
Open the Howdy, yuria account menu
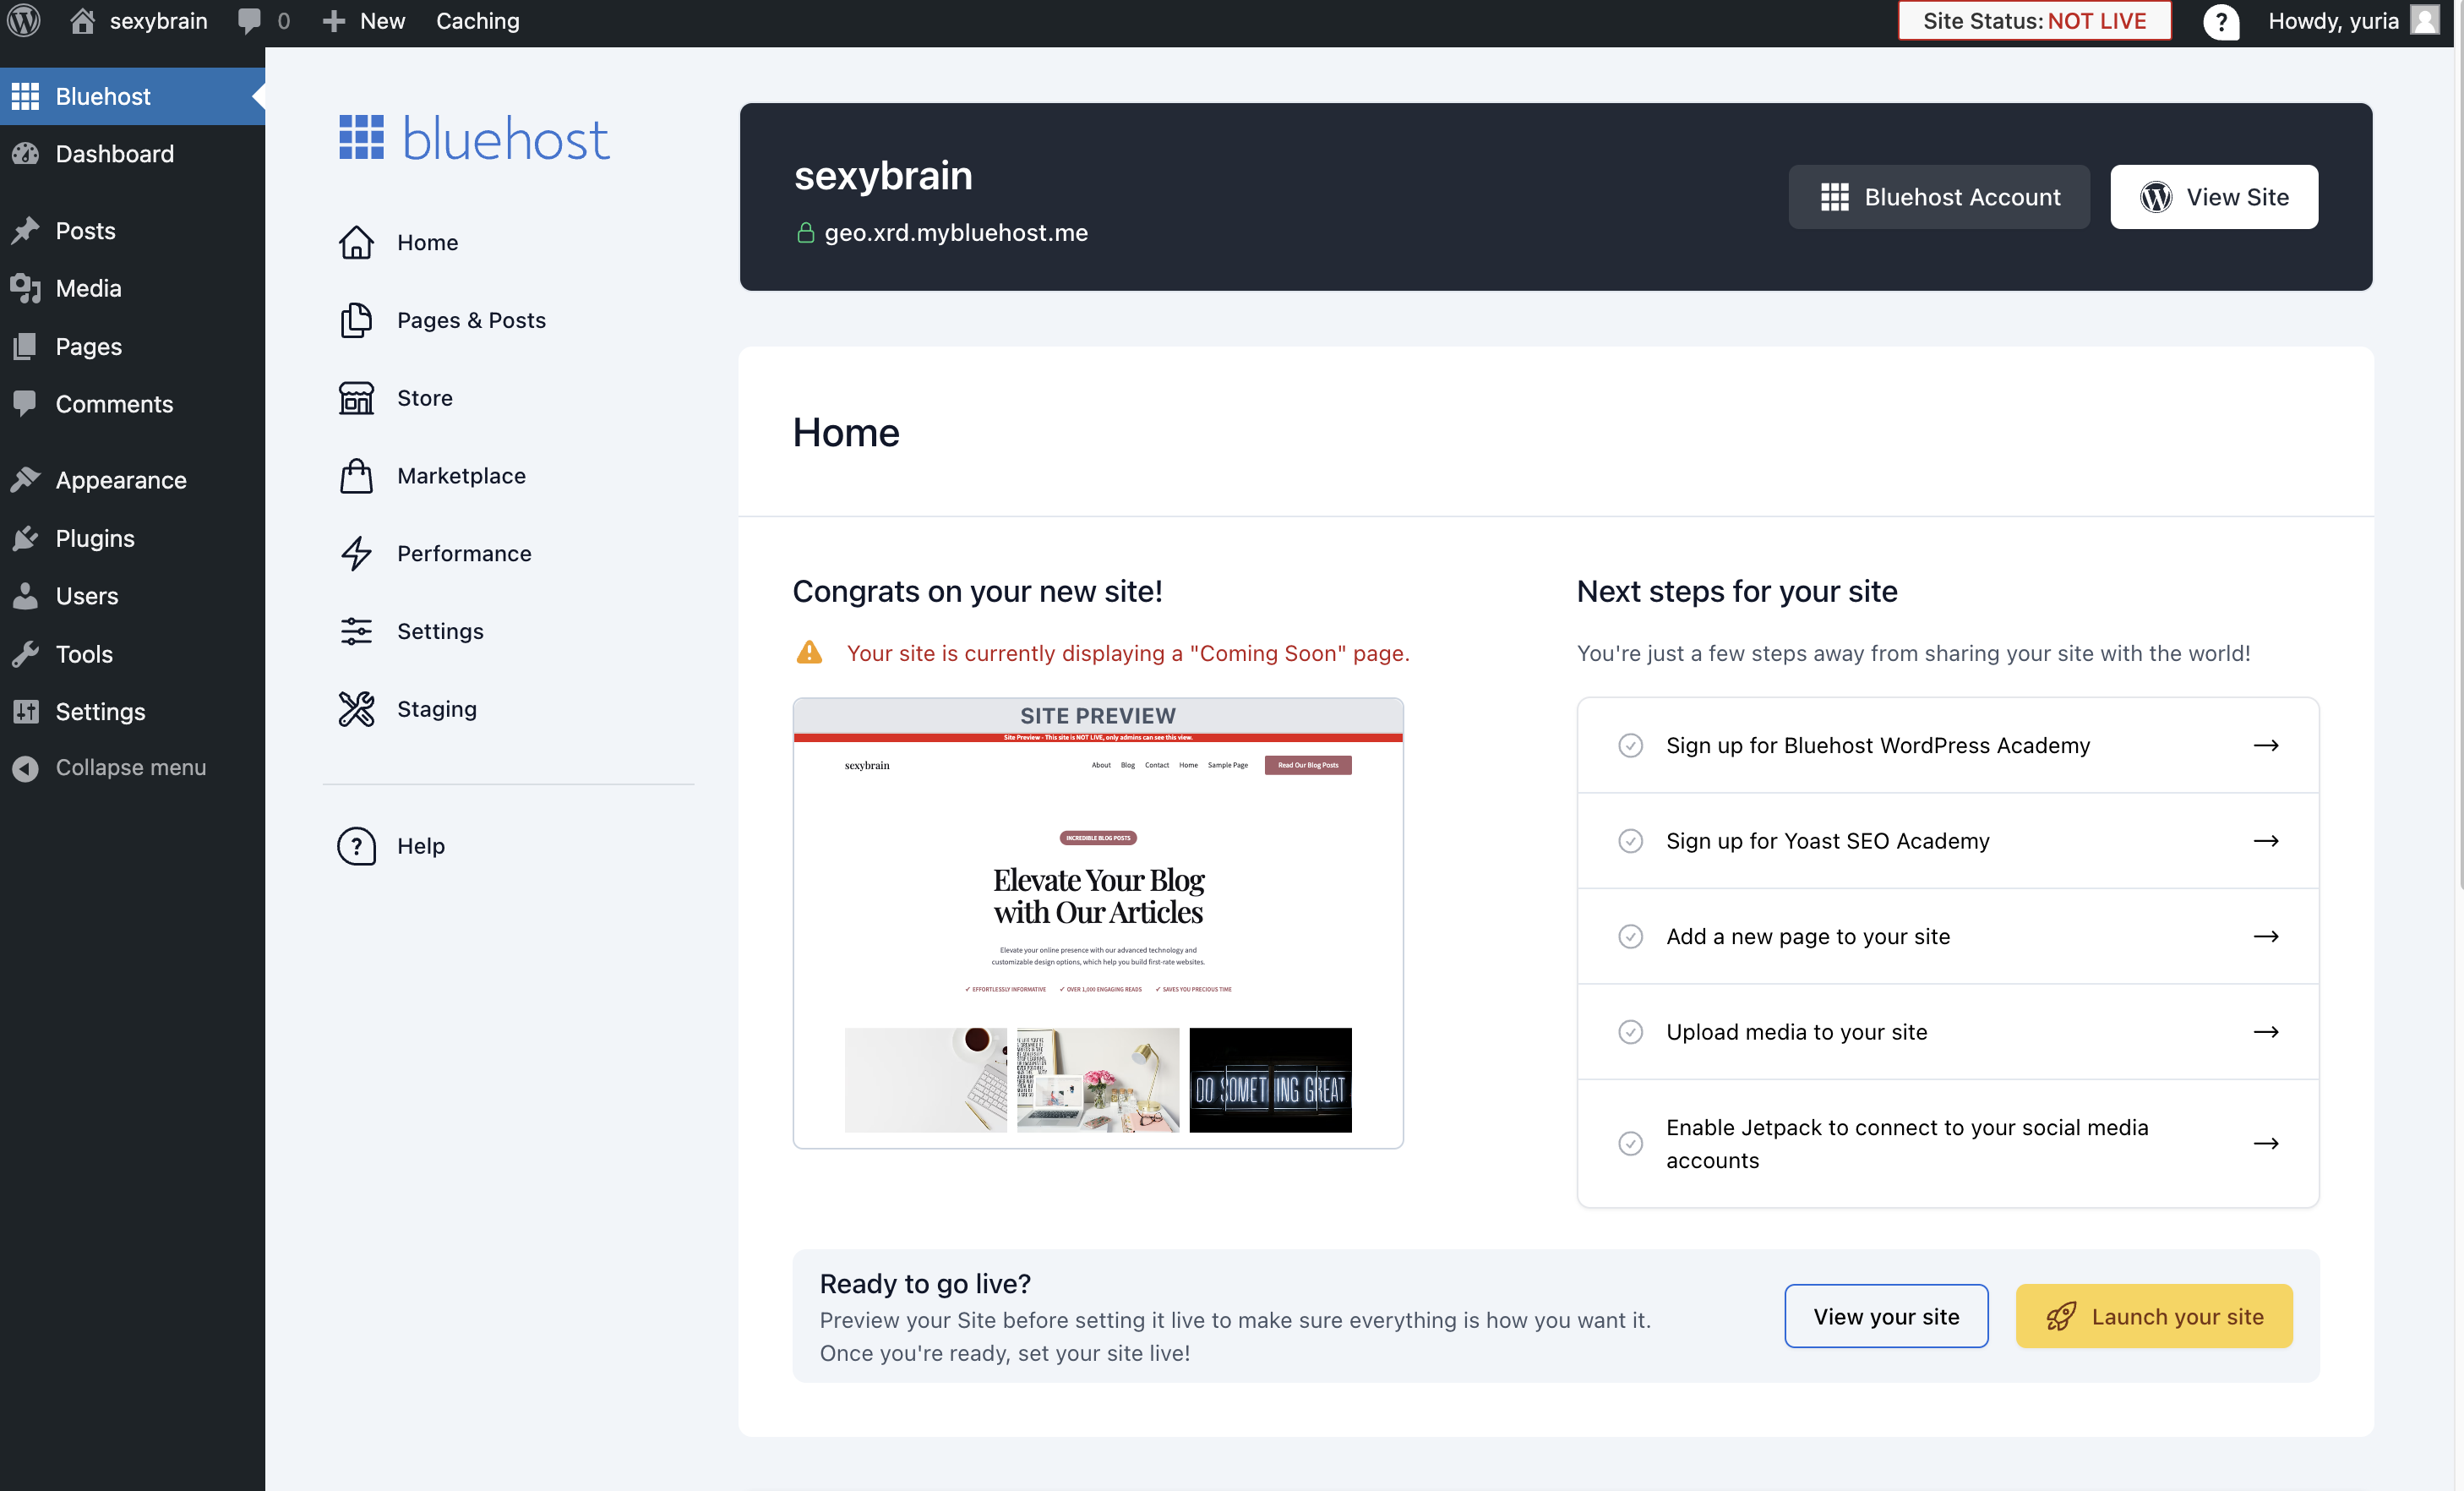(x=2353, y=21)
